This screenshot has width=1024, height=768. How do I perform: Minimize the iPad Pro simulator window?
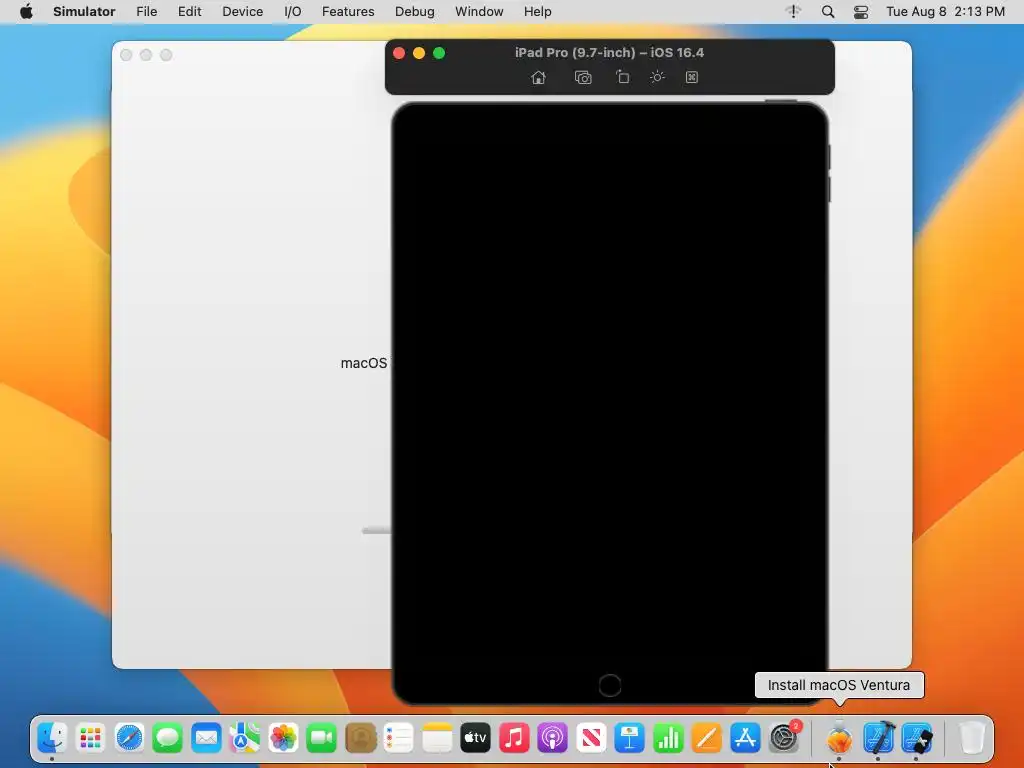tap(419, 53)
